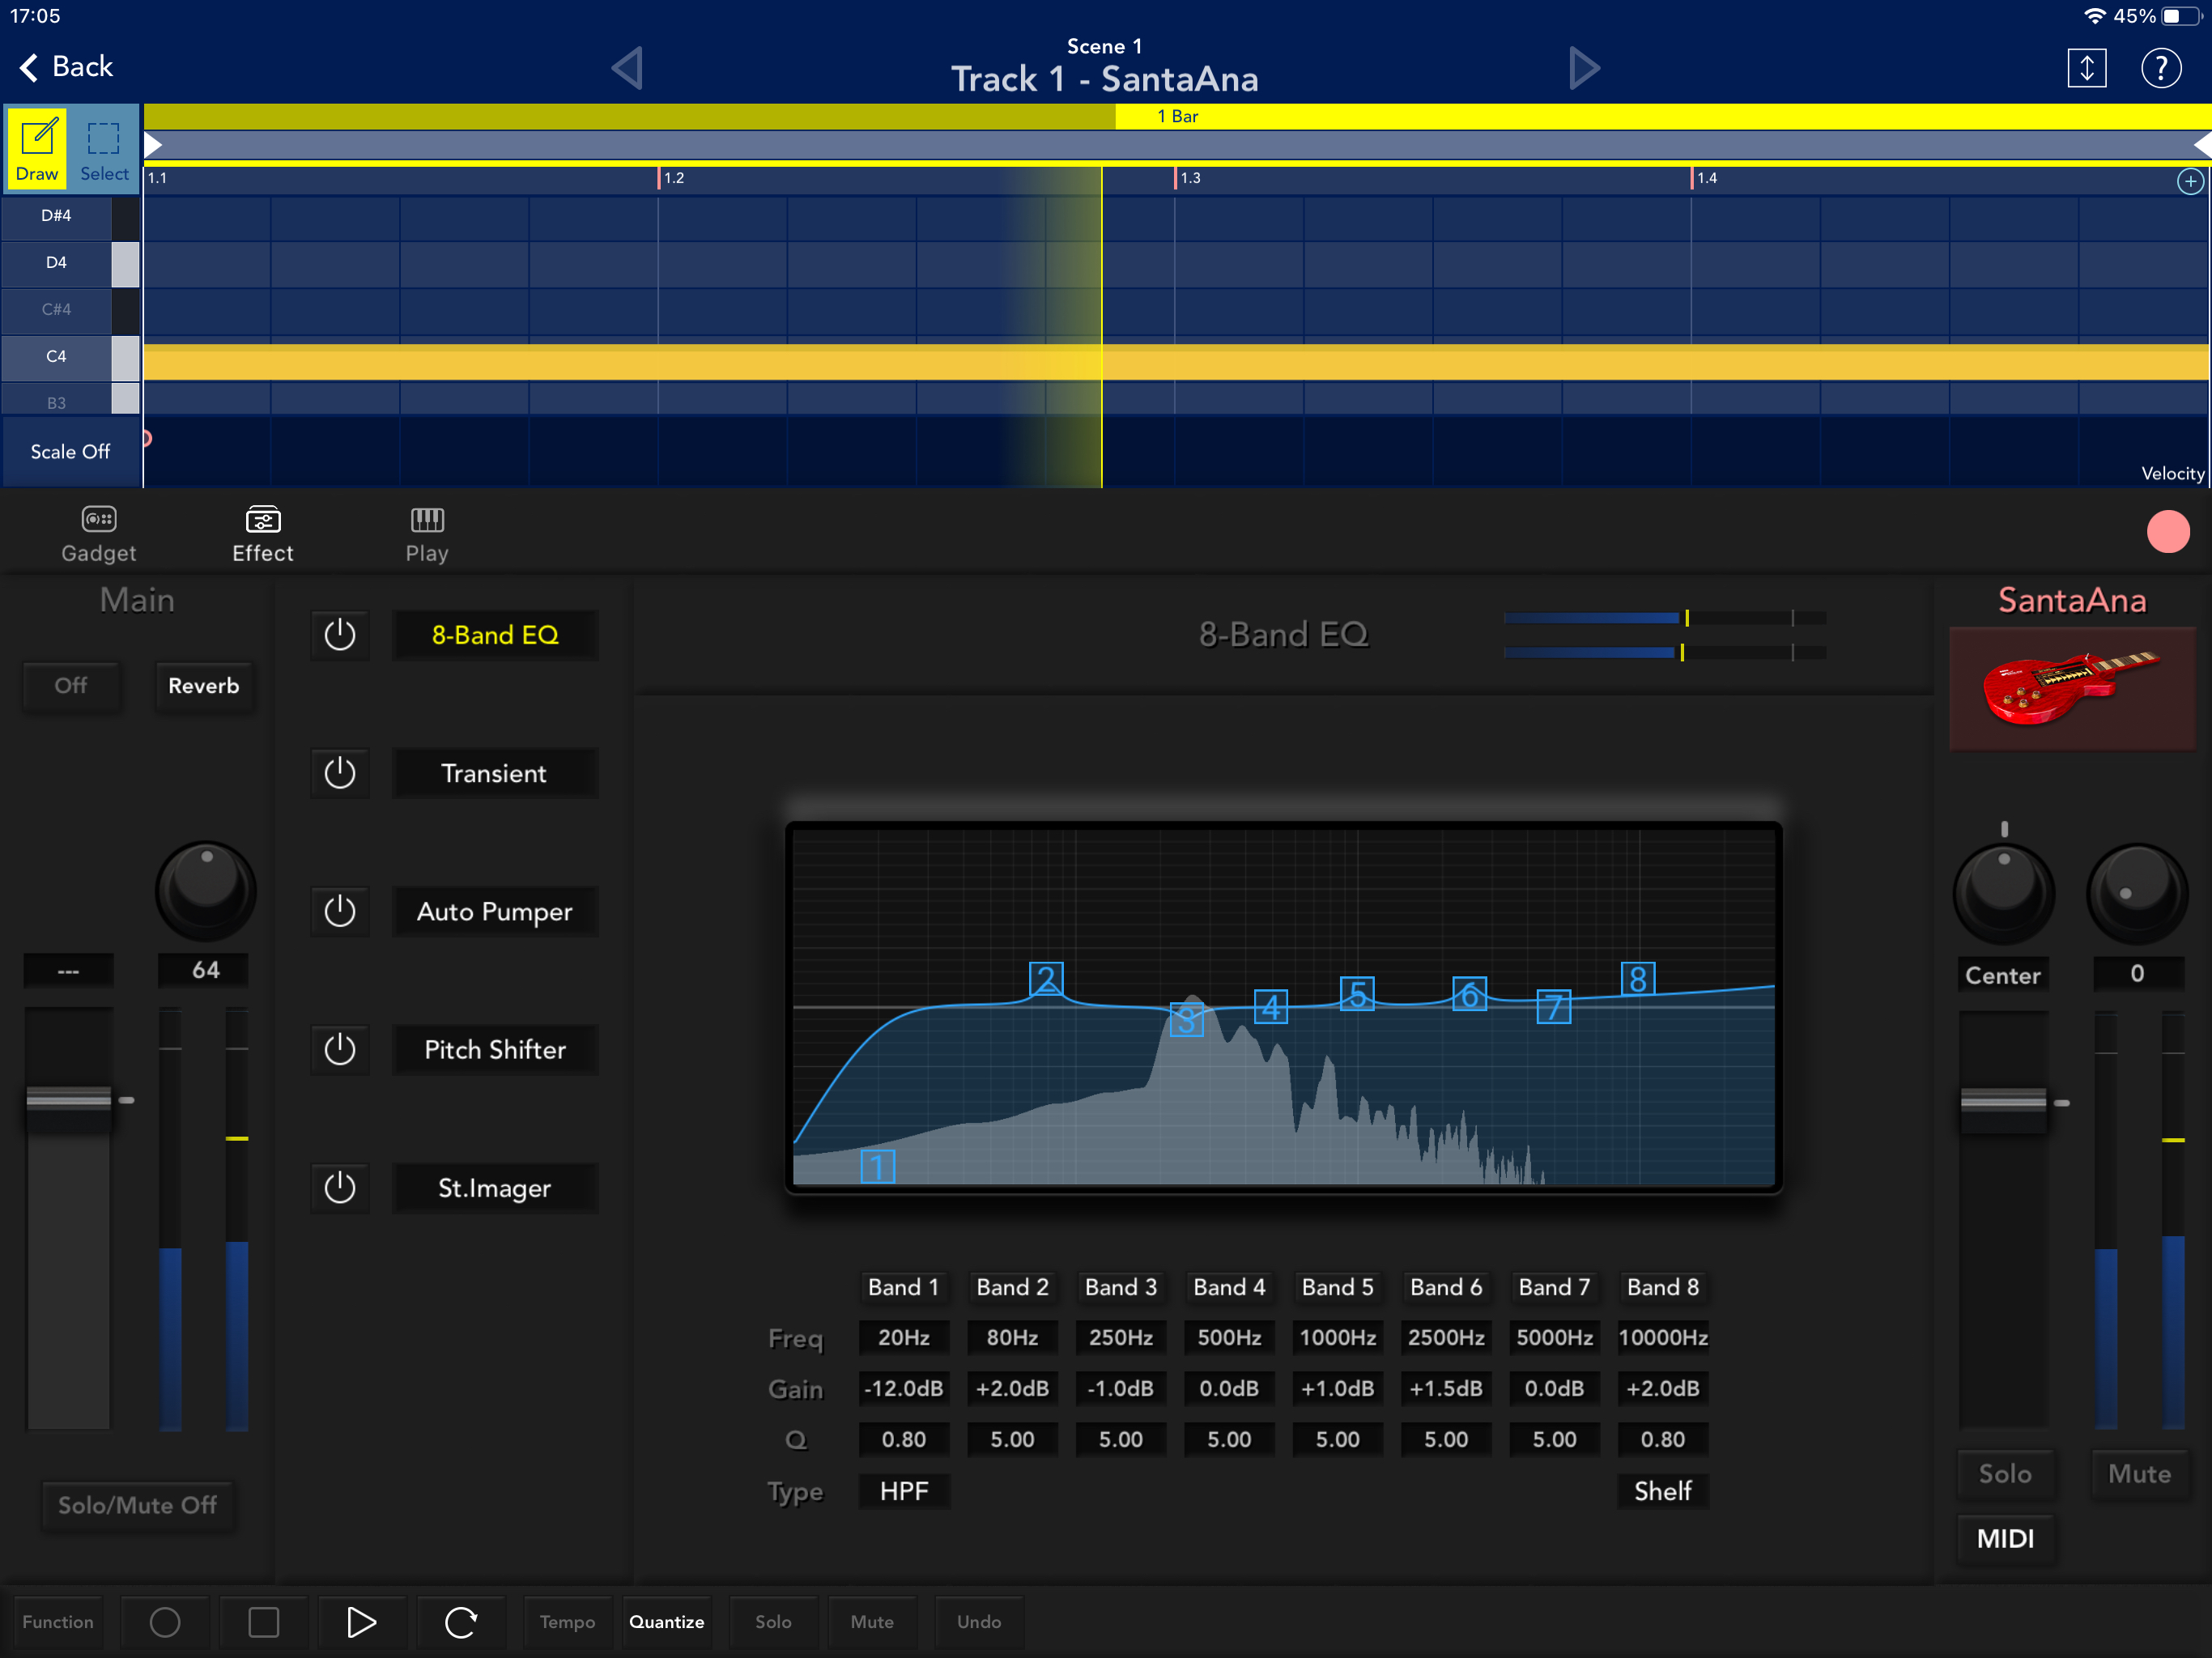Toggle the loop cycle button

point(460,1622)
